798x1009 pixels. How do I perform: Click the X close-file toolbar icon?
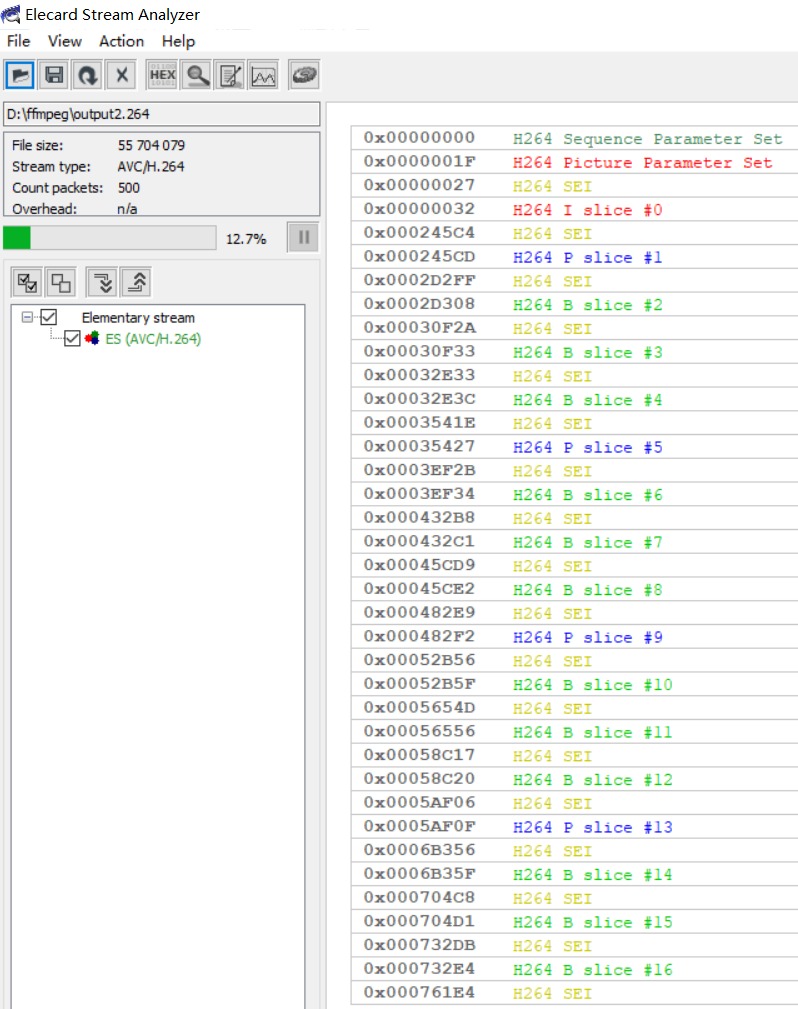pos(122,75)
